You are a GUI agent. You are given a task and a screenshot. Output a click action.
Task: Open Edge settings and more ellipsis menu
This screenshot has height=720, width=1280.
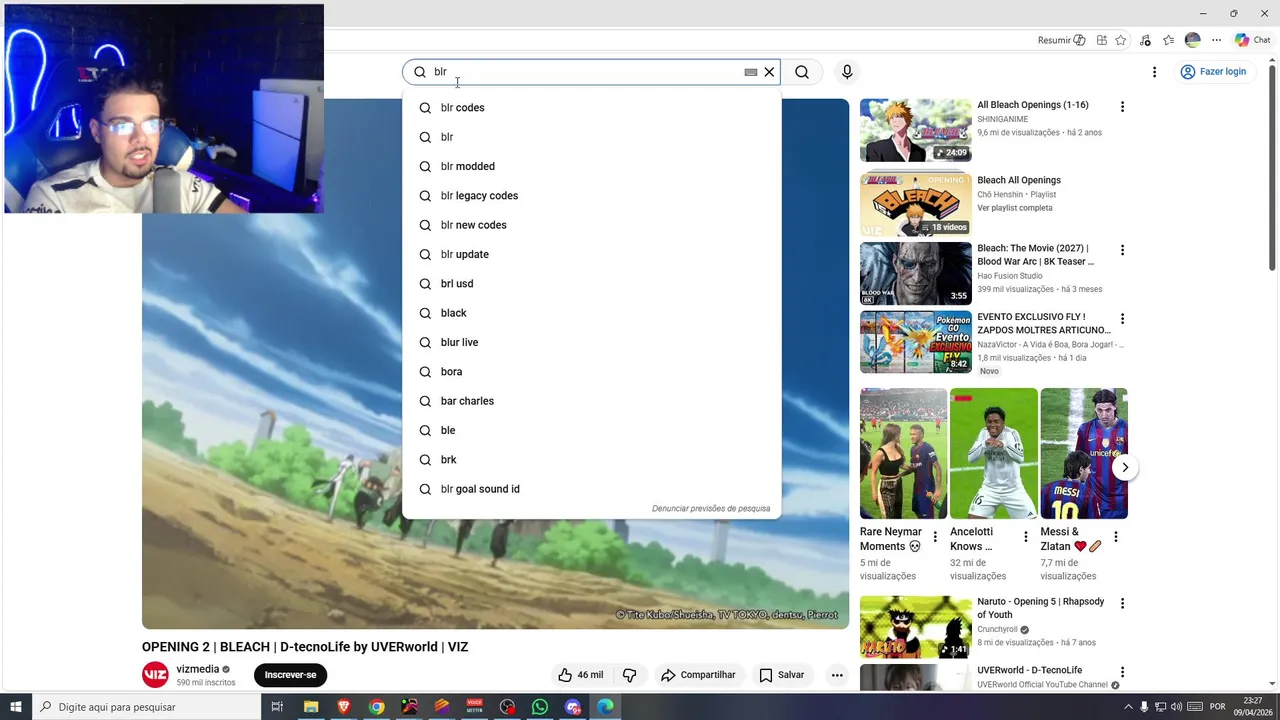pos(1216,40)
